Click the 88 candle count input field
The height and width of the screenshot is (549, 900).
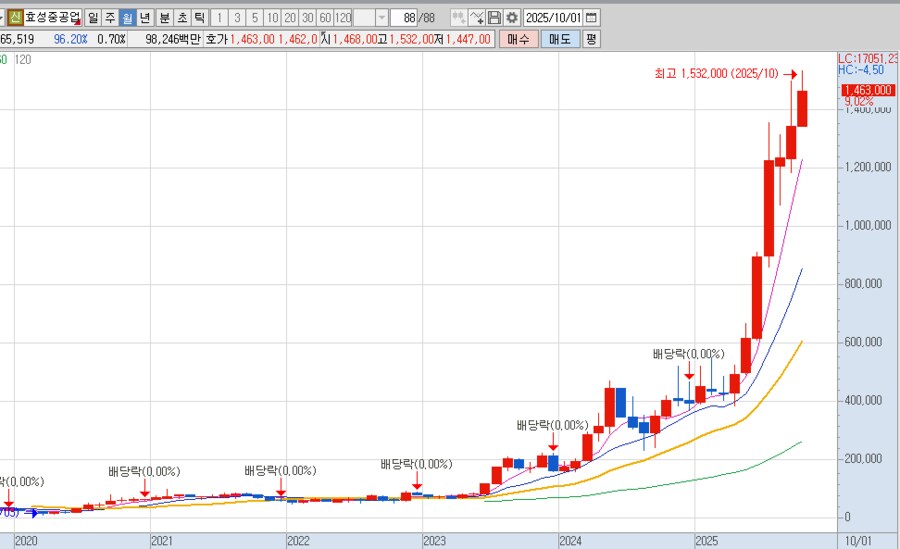tap(403, 18)
